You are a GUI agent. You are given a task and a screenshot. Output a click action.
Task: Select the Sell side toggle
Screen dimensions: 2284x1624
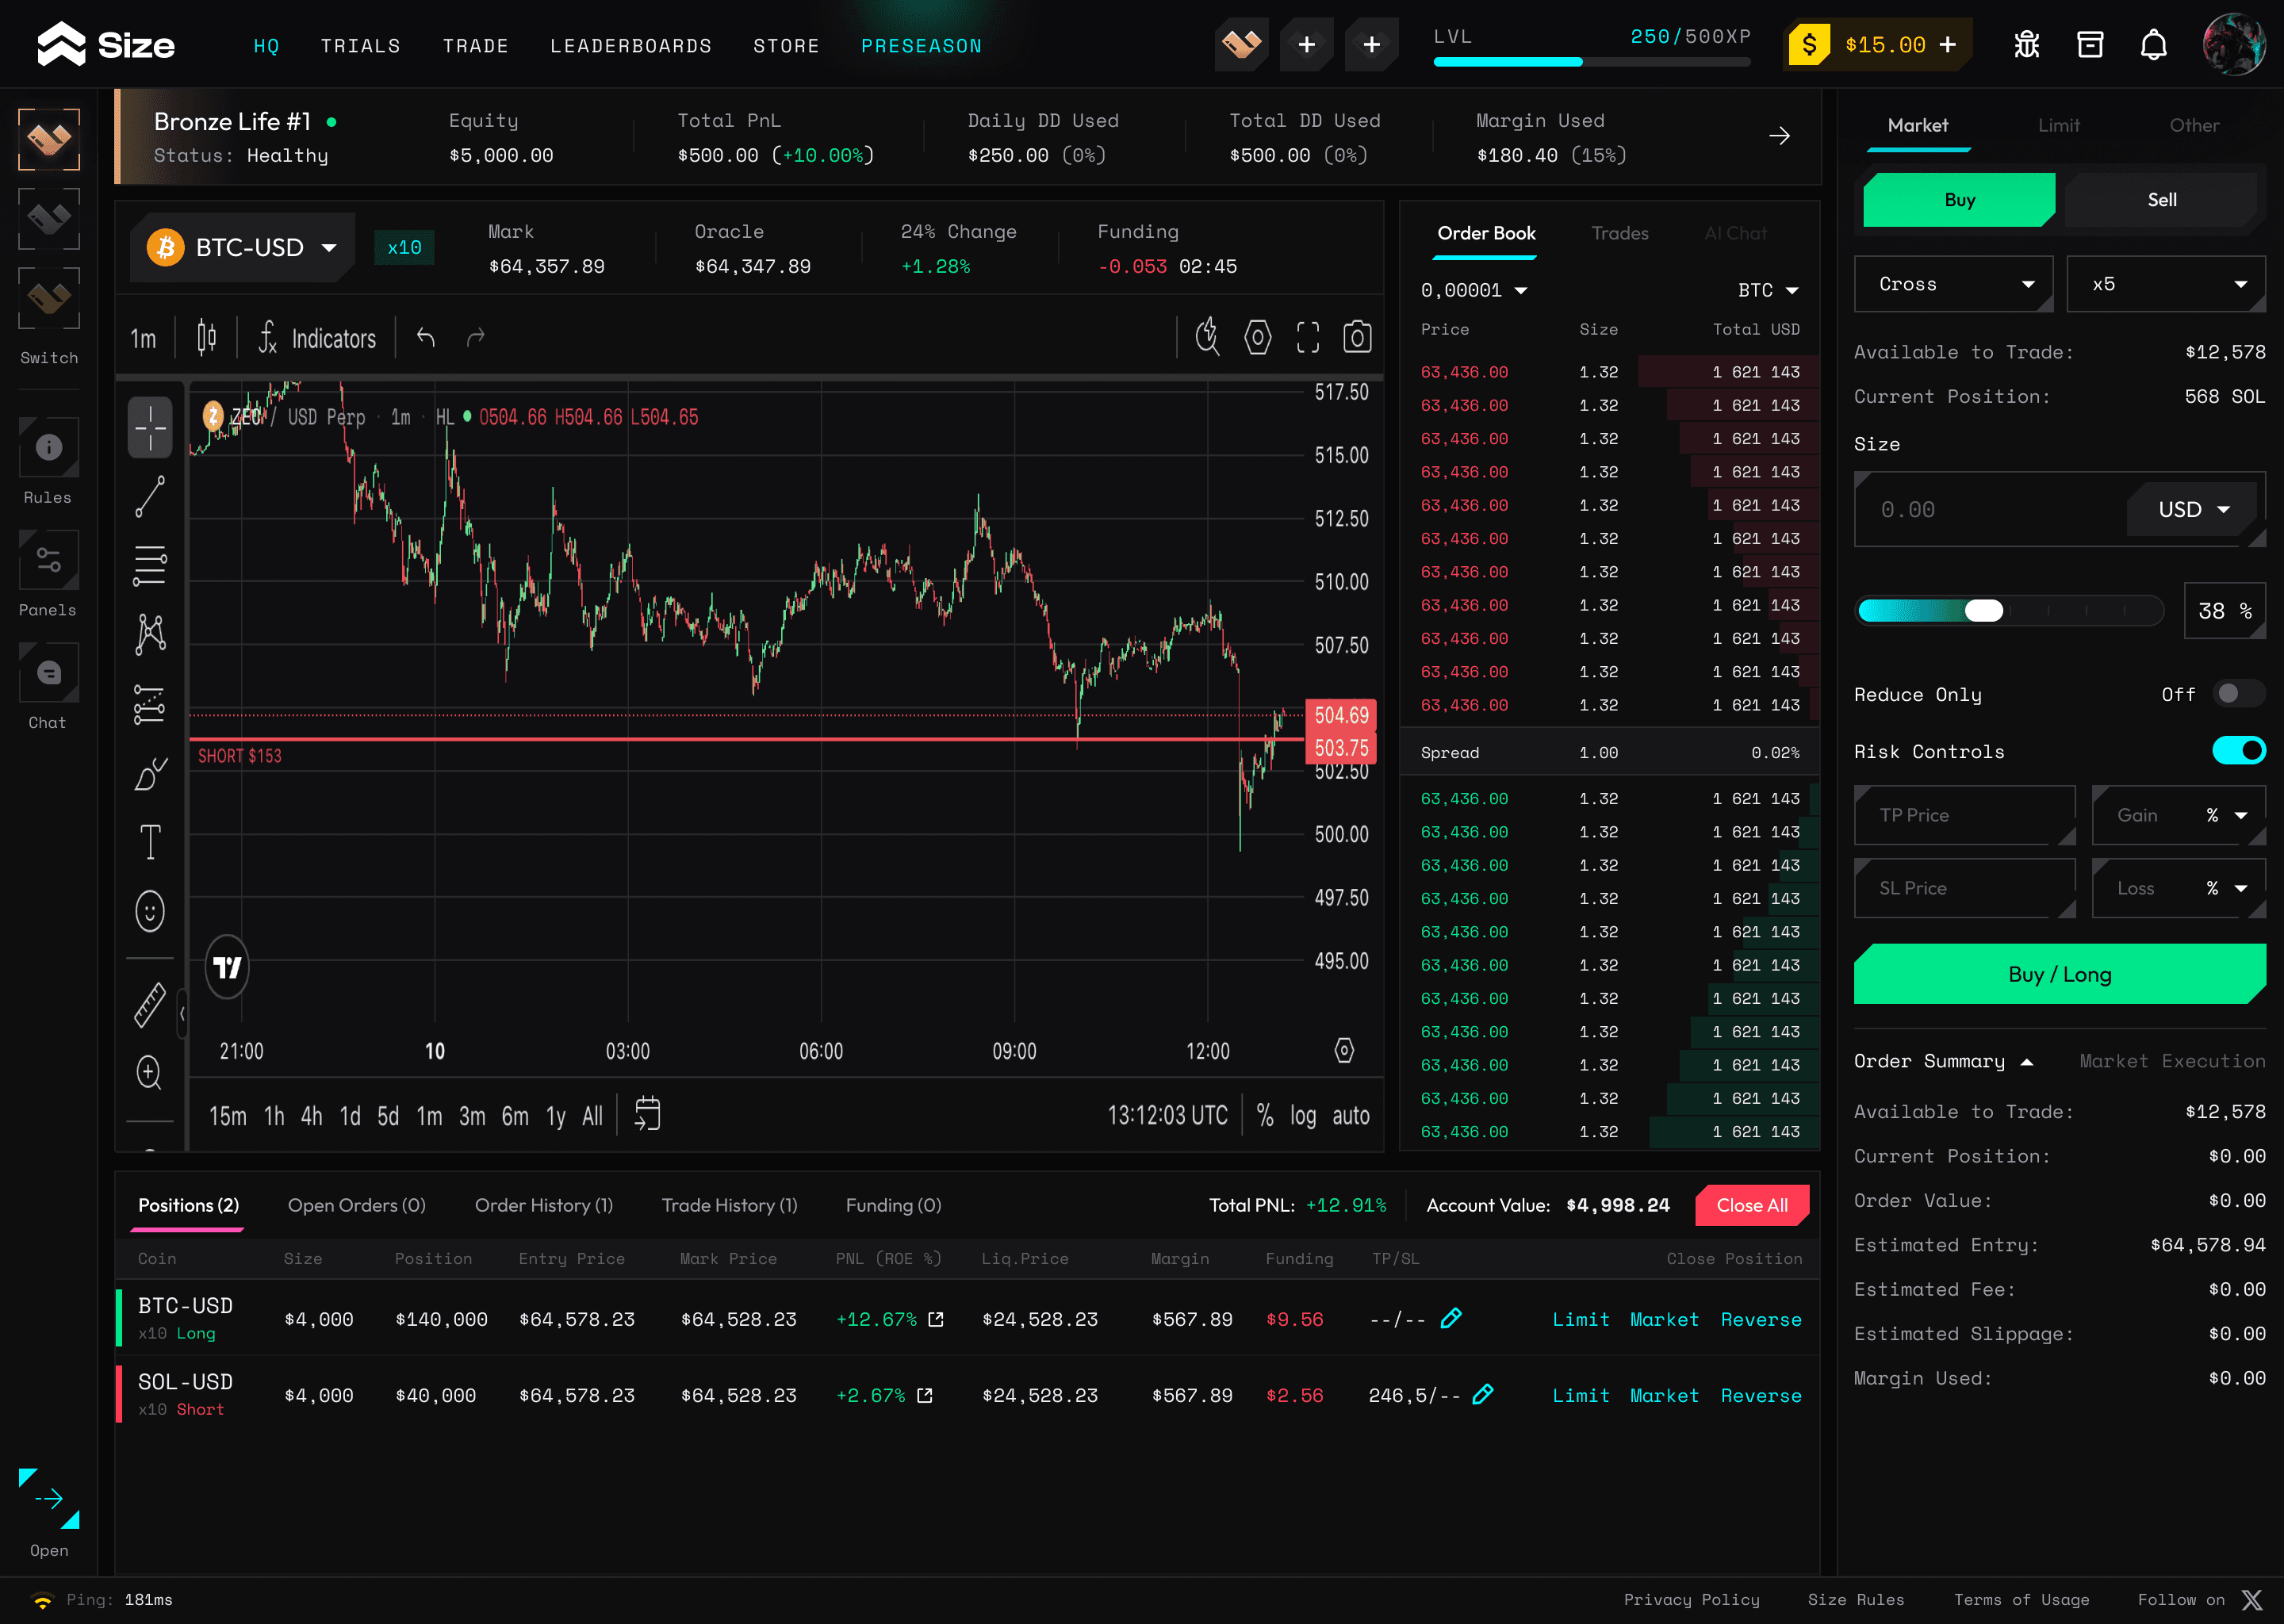point(2161,200)
